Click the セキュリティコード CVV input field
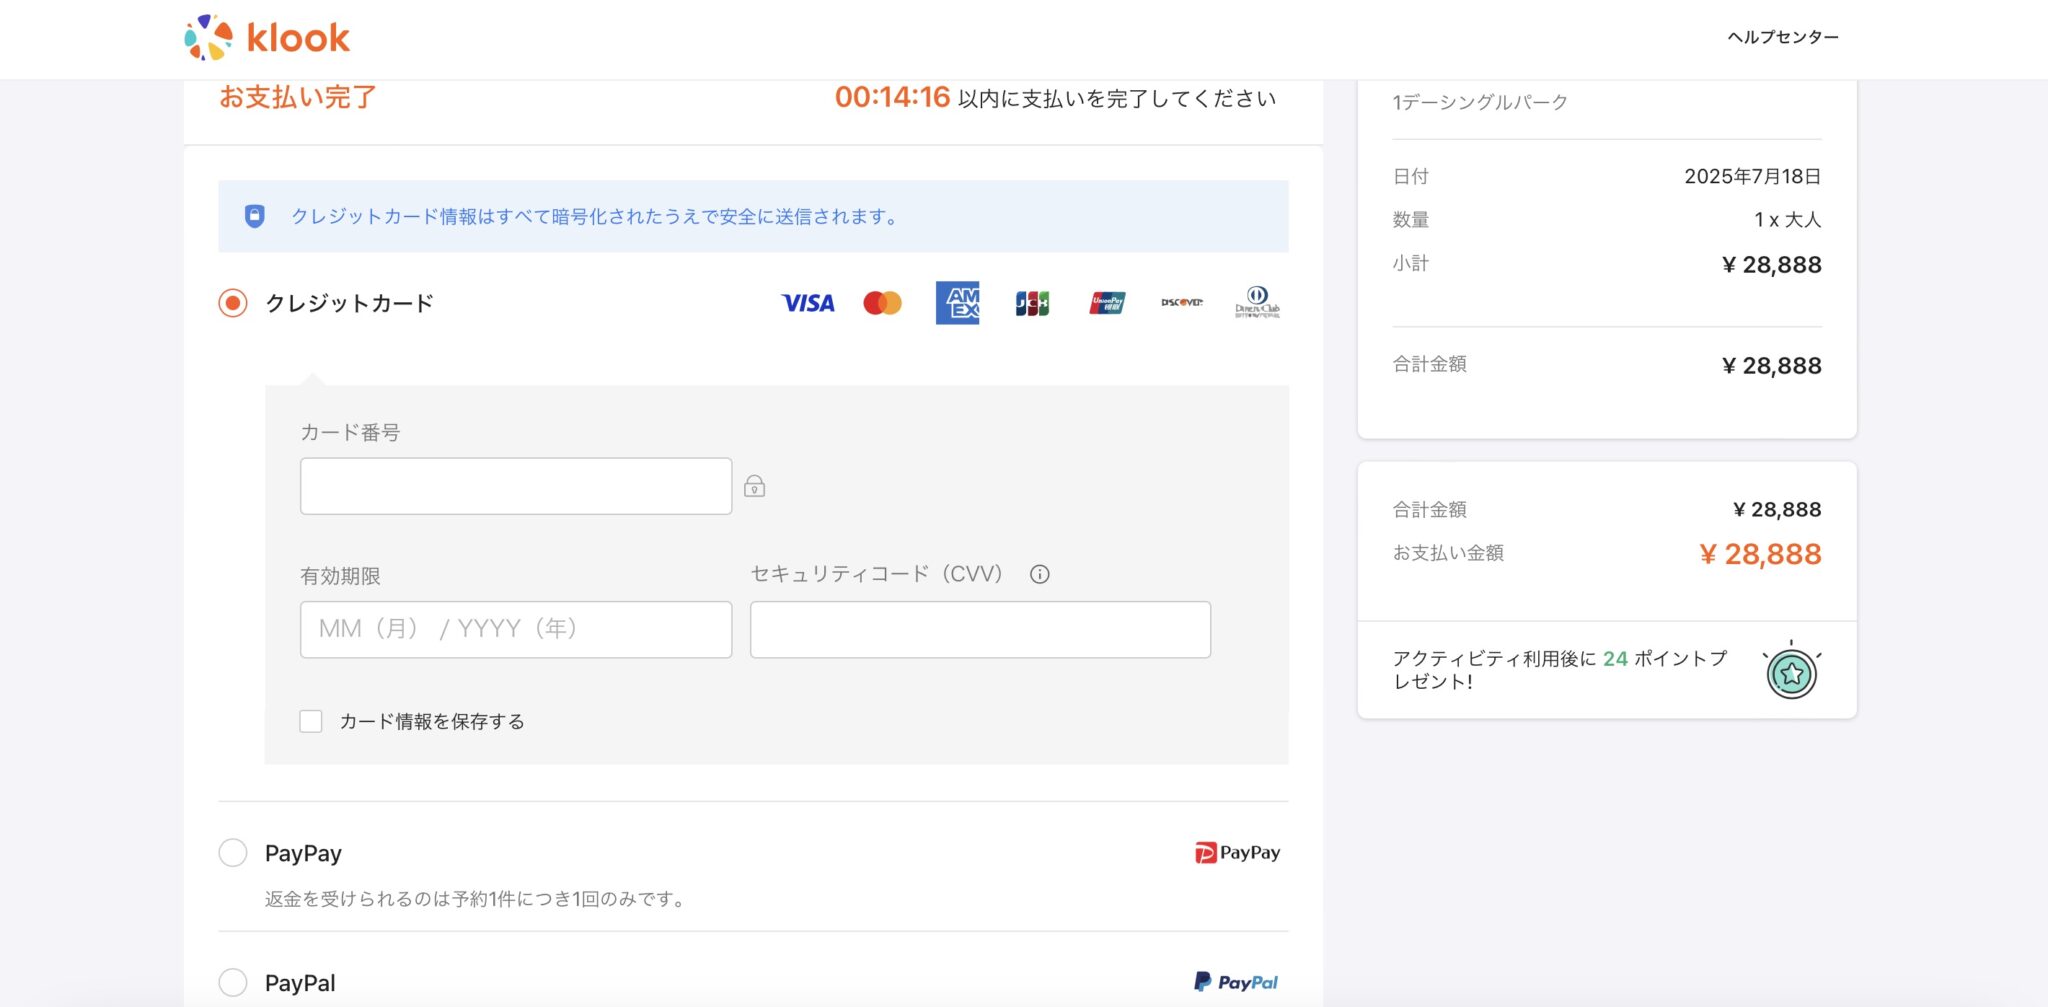Screen dimensions: 2048x1007 tap(980, 629)
